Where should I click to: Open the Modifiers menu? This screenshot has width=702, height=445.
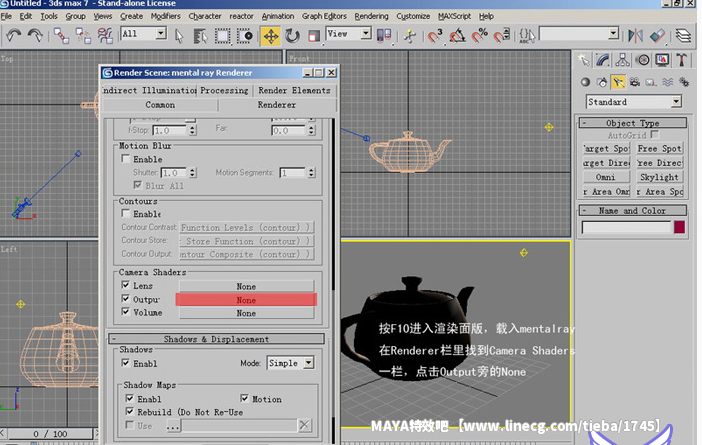click(x=165, y=16)
